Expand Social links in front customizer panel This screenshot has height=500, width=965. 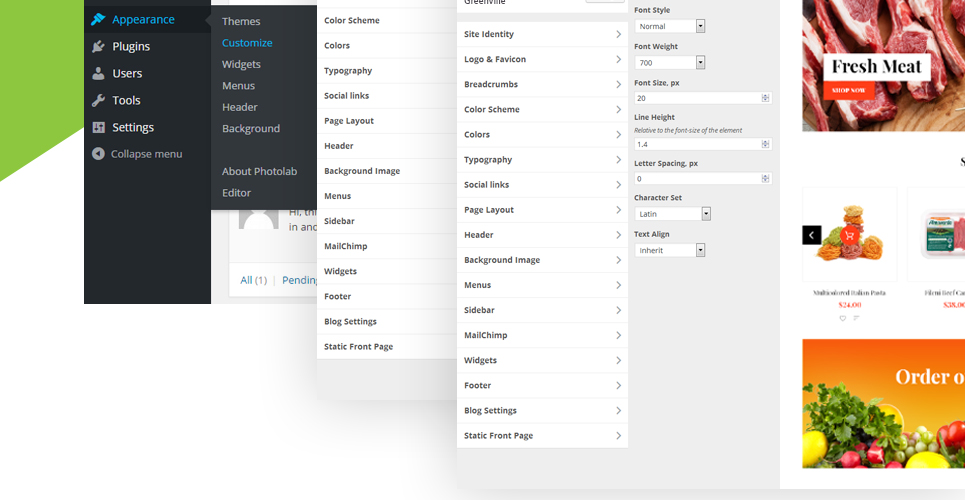pos(542,185)
